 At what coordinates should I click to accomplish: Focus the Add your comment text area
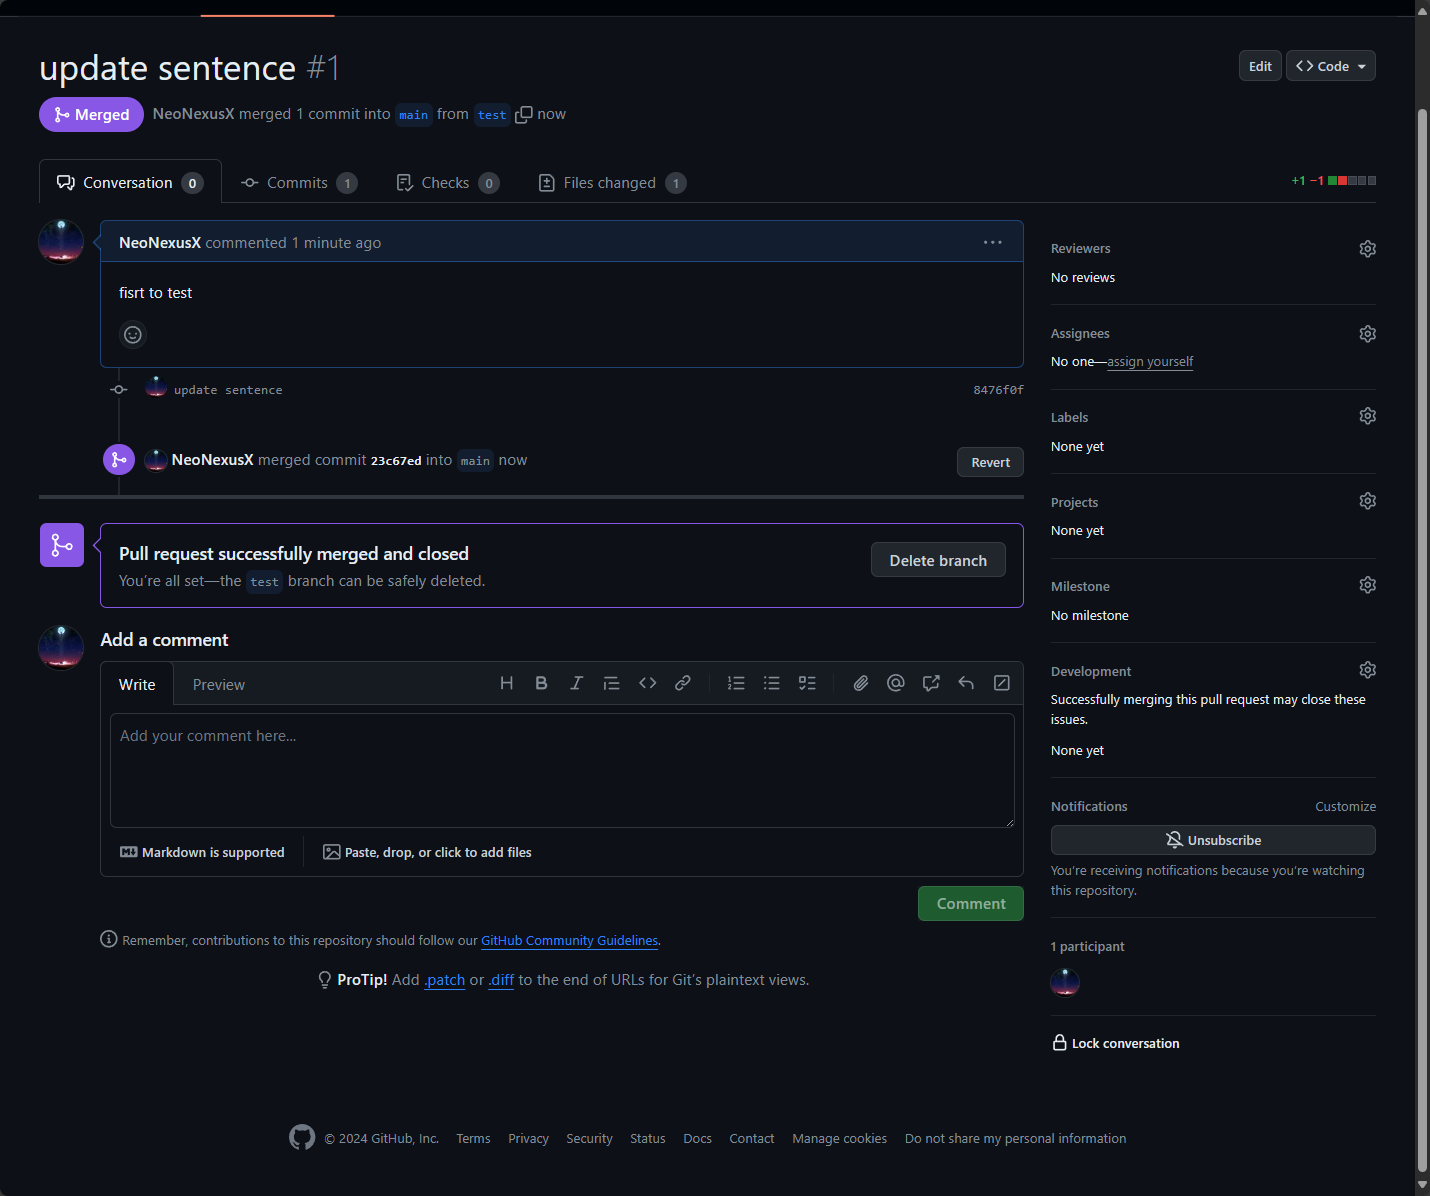[562, 770]
